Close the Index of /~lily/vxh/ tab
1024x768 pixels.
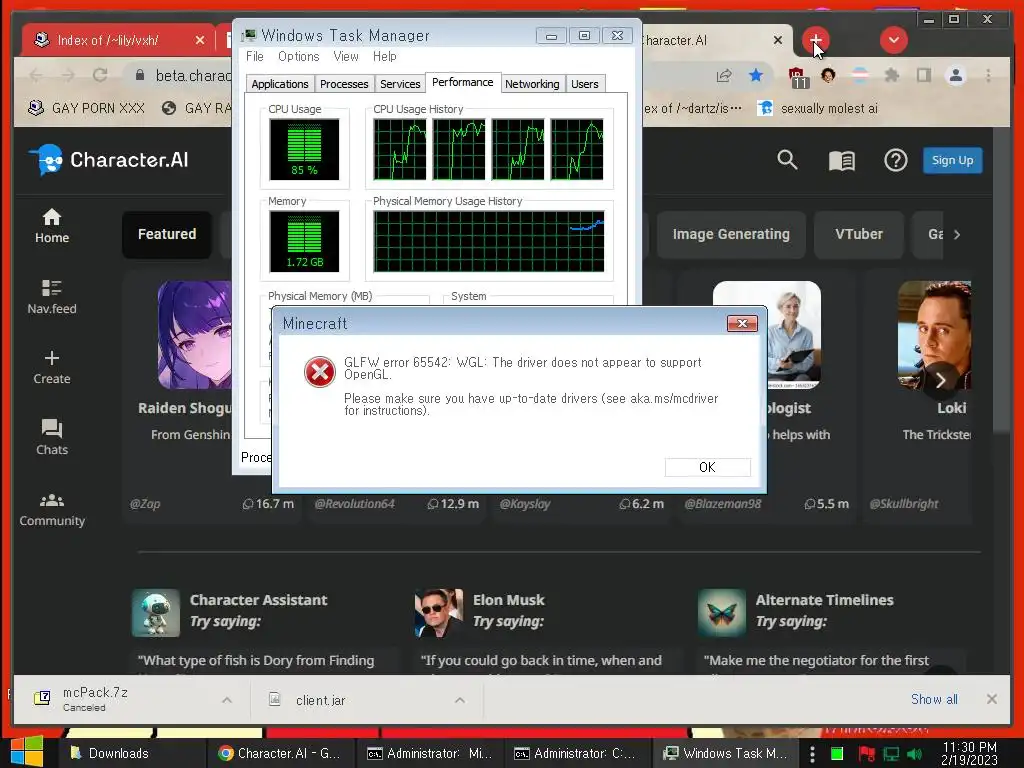(200, 40)
